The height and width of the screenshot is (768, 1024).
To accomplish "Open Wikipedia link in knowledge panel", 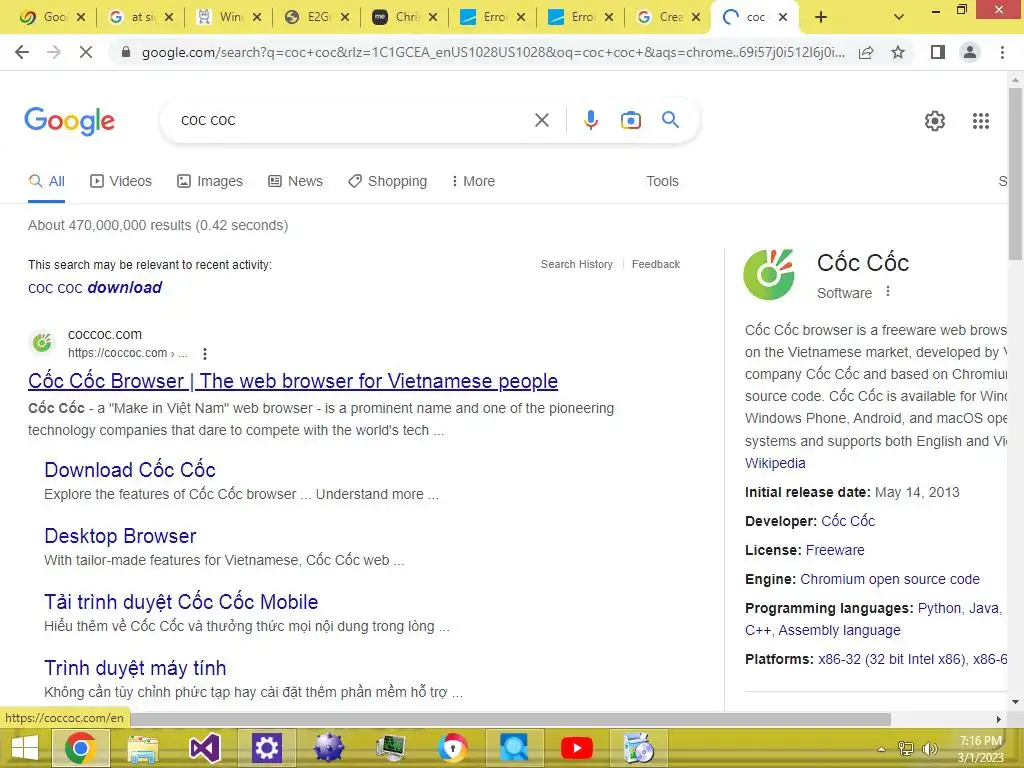I will 775,463.
